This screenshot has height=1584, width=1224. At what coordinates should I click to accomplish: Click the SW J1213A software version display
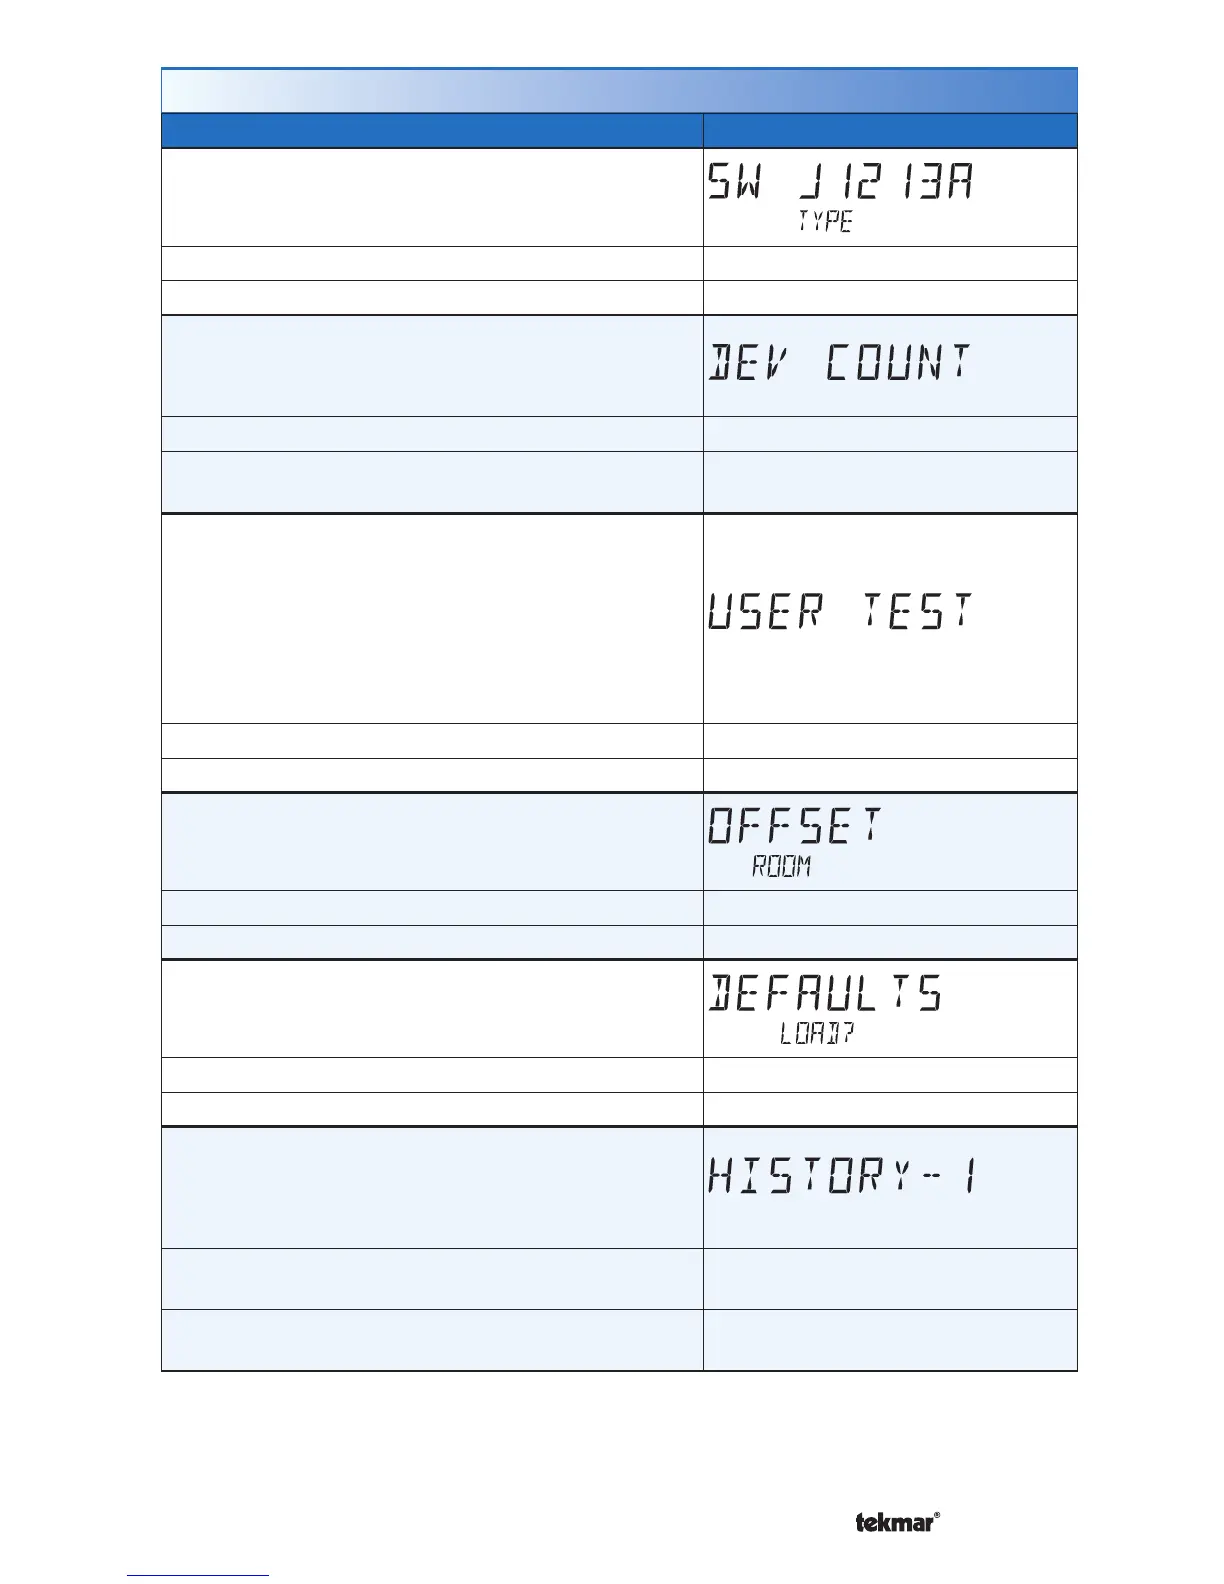coord(840,183)
